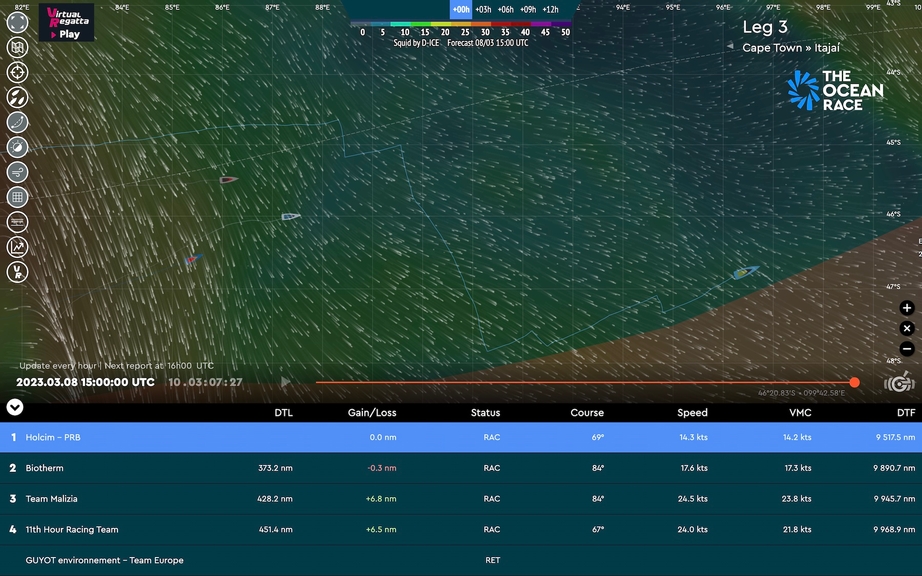
Task: Click Biotherm's -0.3 nm loss value
Action: coord(382,468)
